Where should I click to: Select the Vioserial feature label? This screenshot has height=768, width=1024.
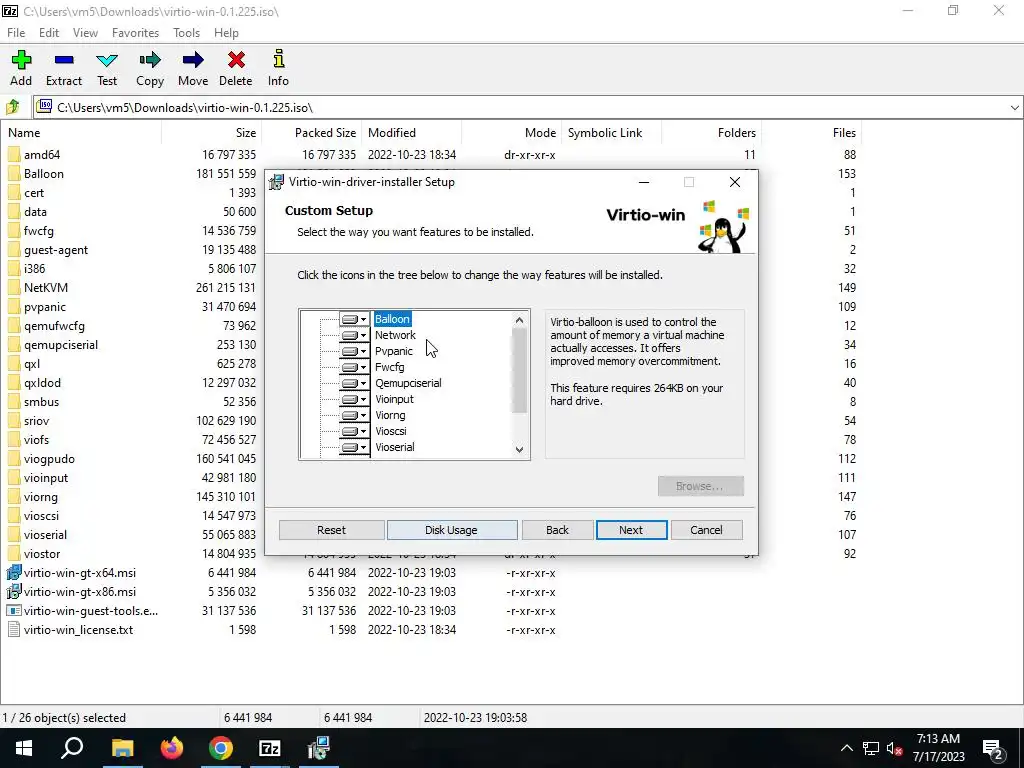tap(394, 447)
